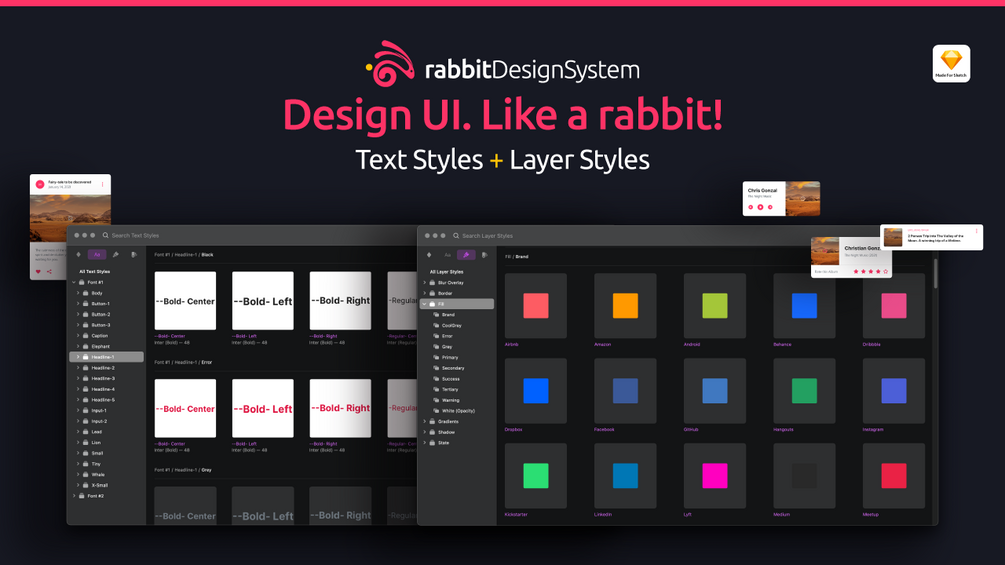Expand the Font #2 group
This screenshot has width=1005, height=565.
pos(74,496)
